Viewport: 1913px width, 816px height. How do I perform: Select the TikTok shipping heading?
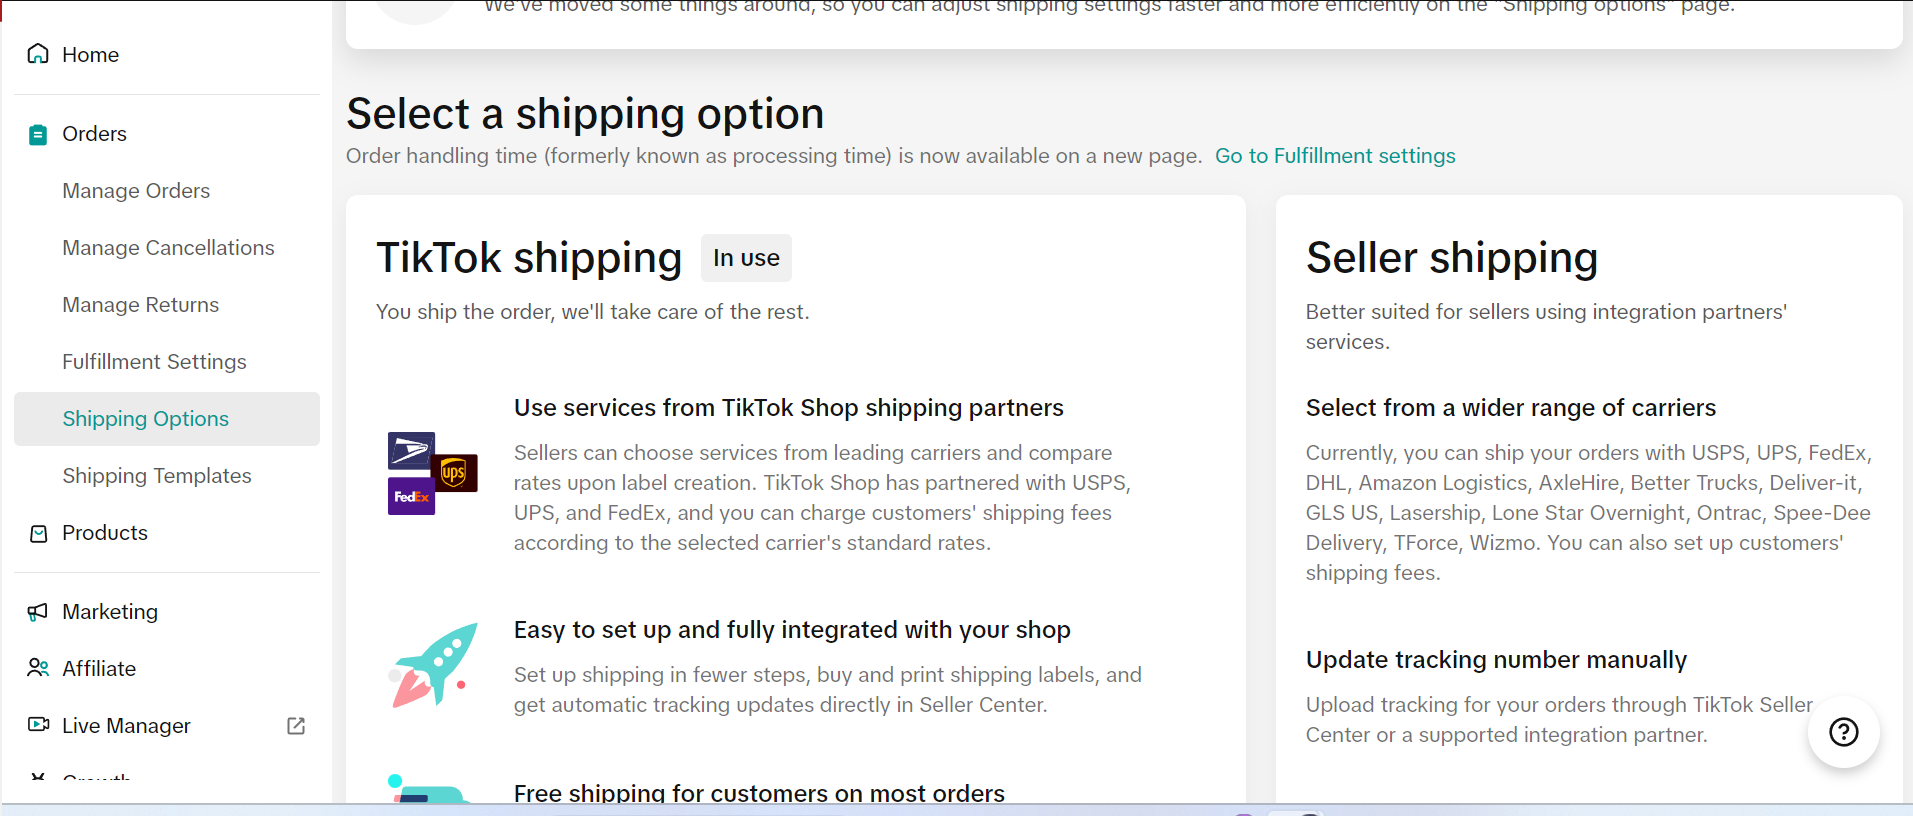click(529, 258)
